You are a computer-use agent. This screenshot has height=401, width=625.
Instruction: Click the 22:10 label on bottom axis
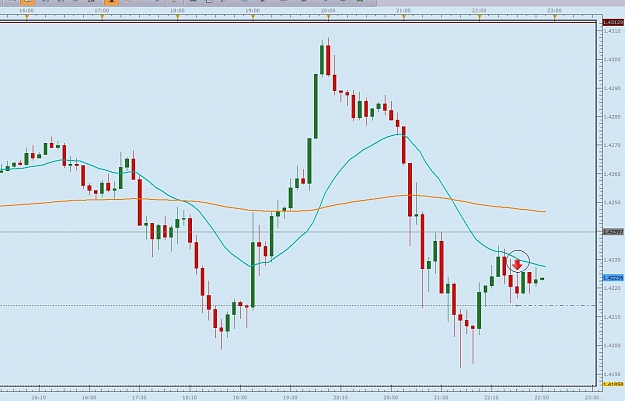click(491, 397)
